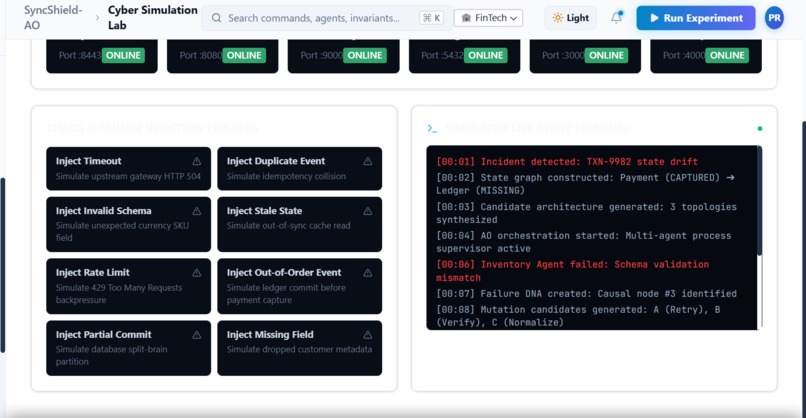Click 'Simulate dropped customer metadata' text

point(299,349)
